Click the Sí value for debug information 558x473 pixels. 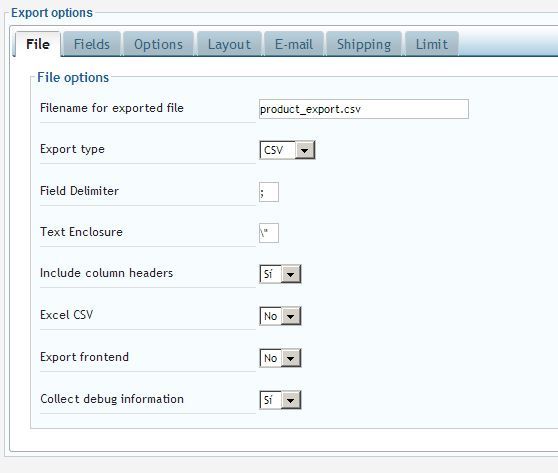click(x=268, y=400)
